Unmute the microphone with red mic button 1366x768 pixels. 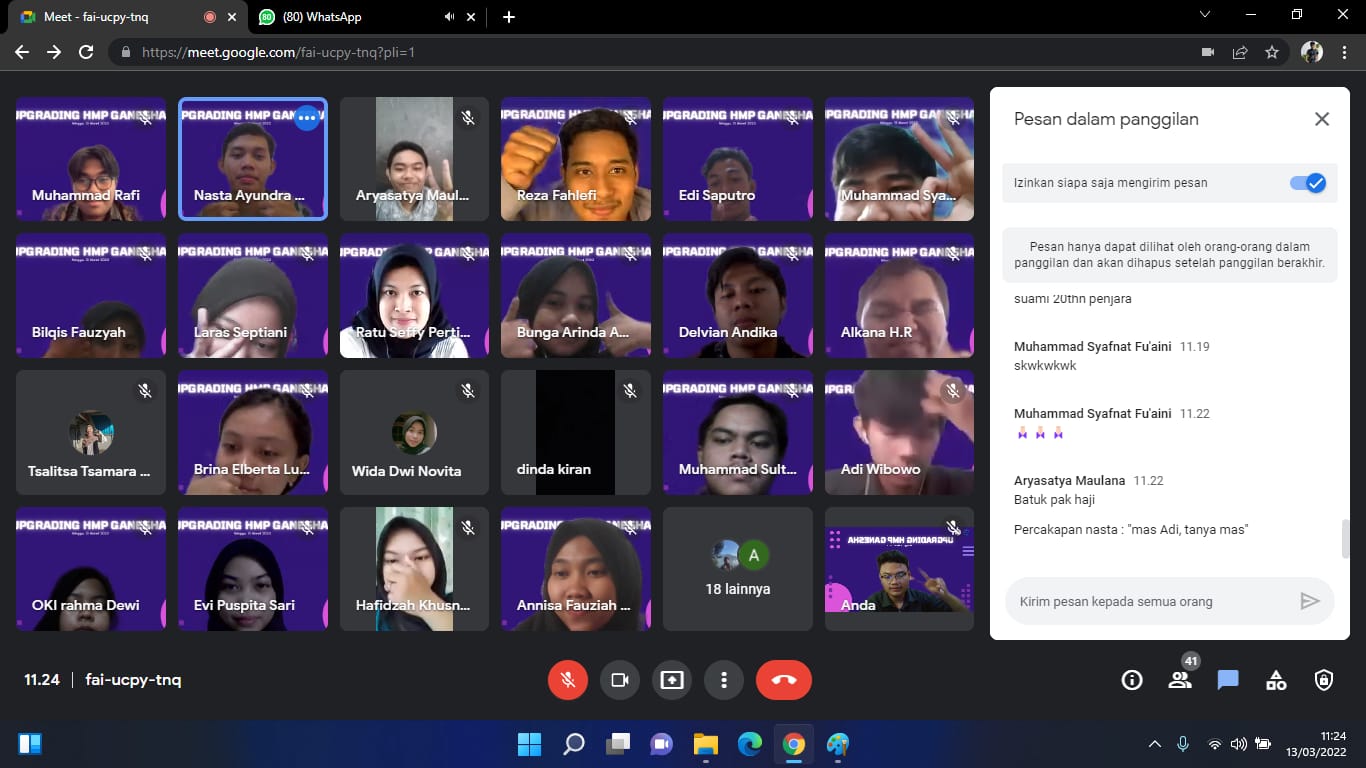click(x=568, y=680)
